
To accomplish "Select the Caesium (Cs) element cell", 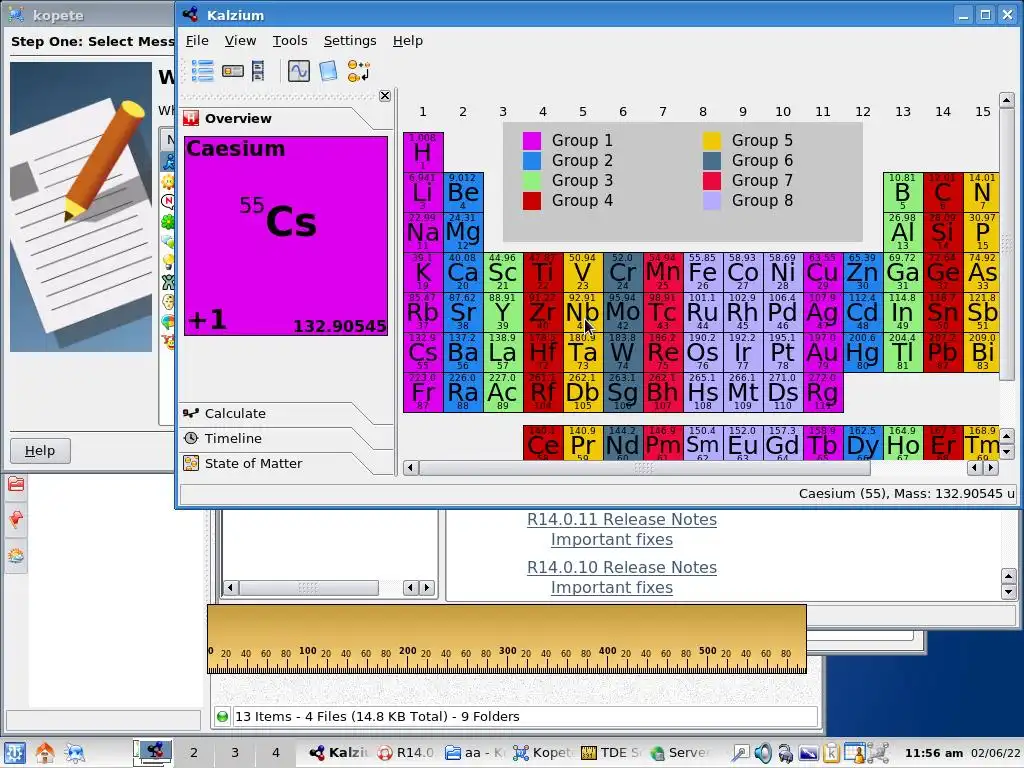I will (x=423, y=353).
